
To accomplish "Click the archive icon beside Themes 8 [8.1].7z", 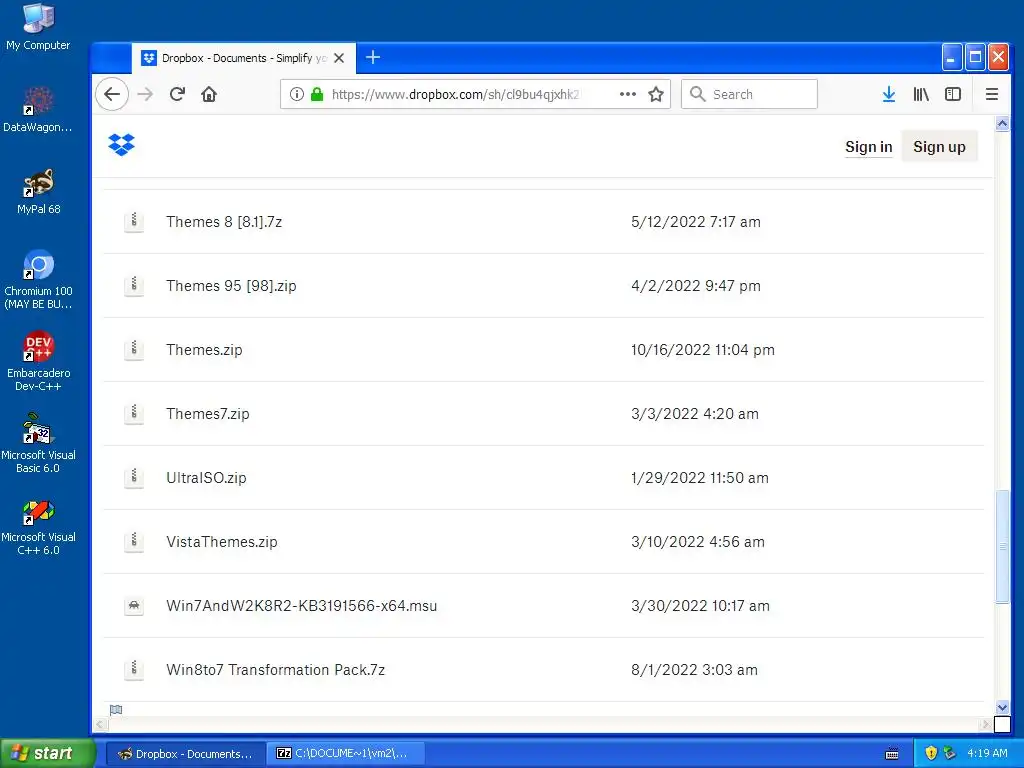I will [x=134, y=221].
